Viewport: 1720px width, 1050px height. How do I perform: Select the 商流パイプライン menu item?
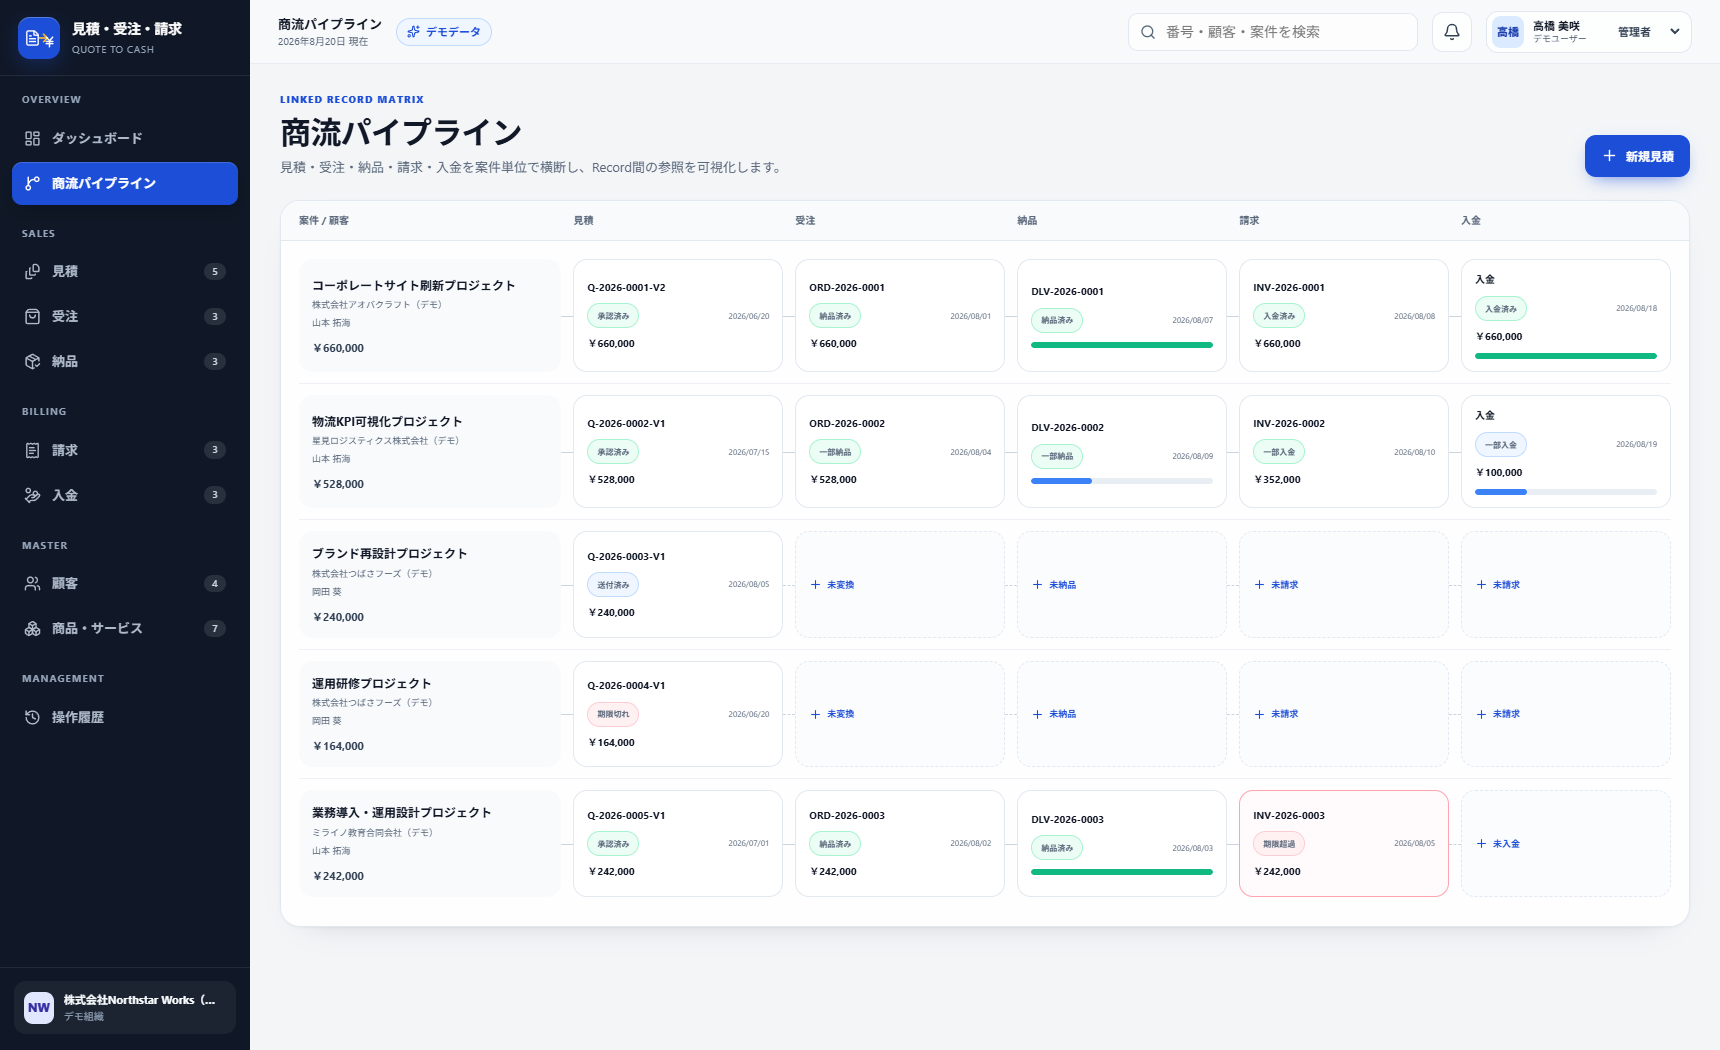[x=125, y=183]
